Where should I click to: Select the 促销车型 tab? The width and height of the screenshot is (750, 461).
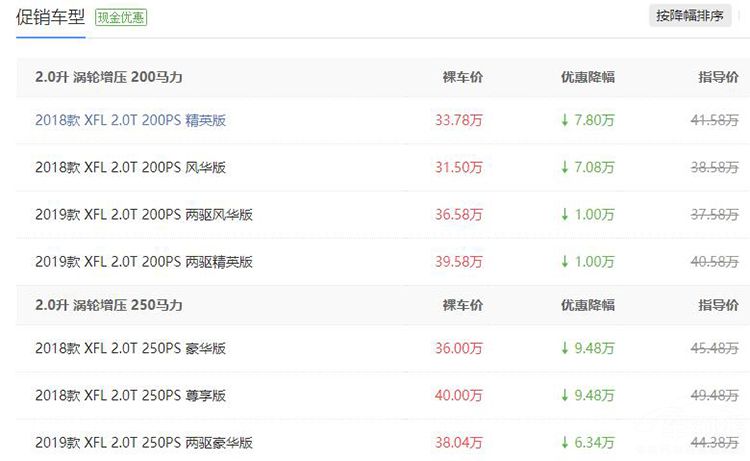point(50,18)
